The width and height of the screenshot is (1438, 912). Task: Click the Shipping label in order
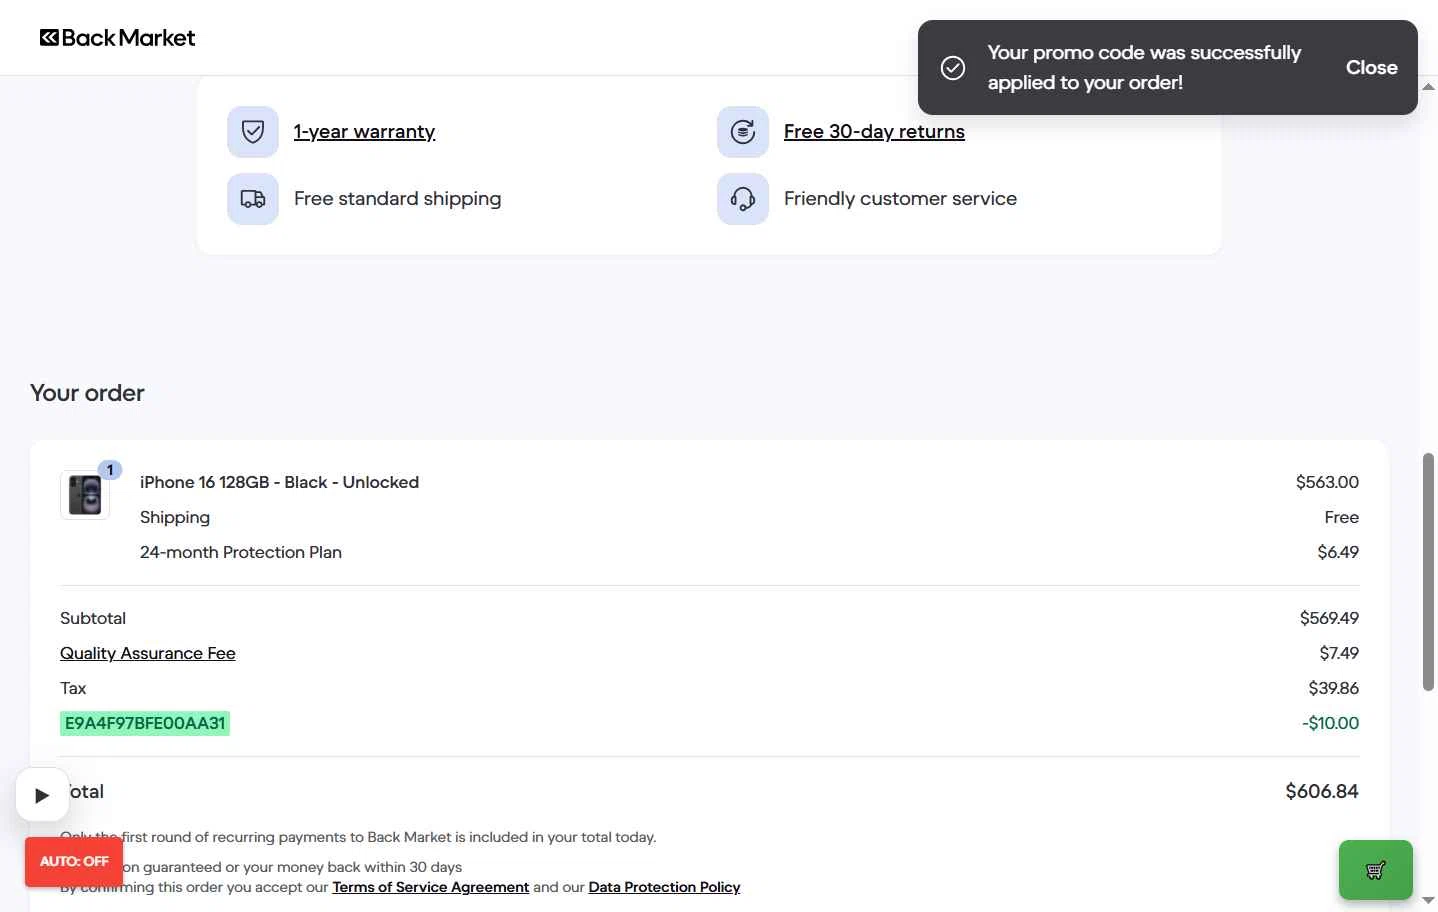pos(175,517)
